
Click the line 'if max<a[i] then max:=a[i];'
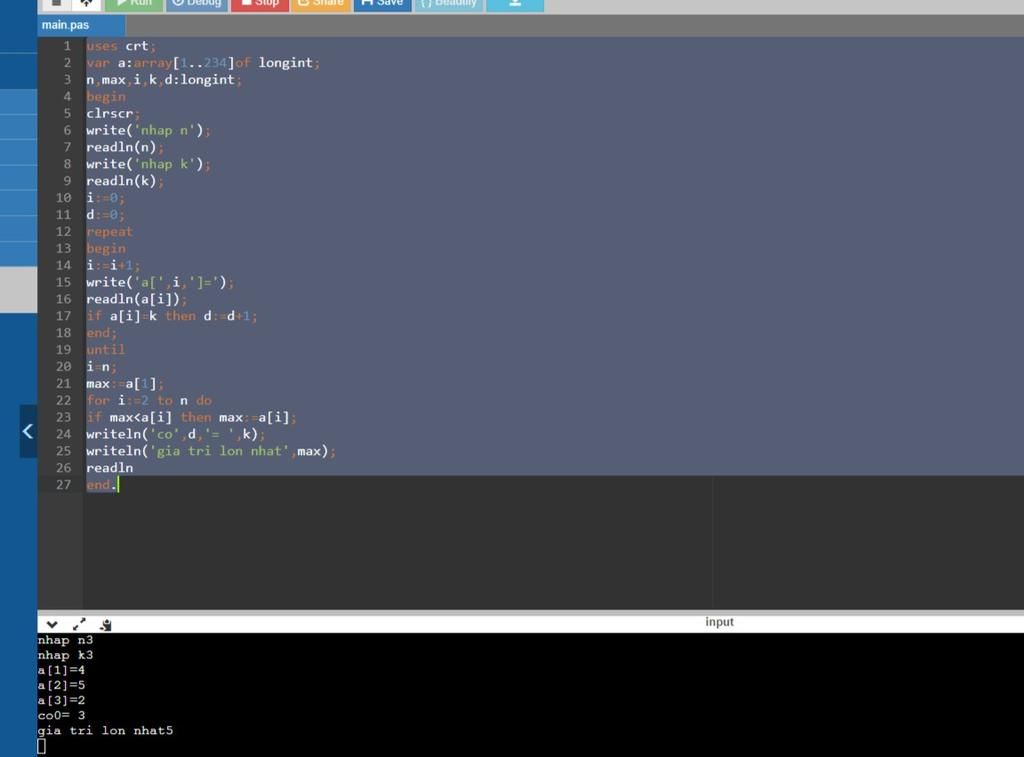click(191, 417)
